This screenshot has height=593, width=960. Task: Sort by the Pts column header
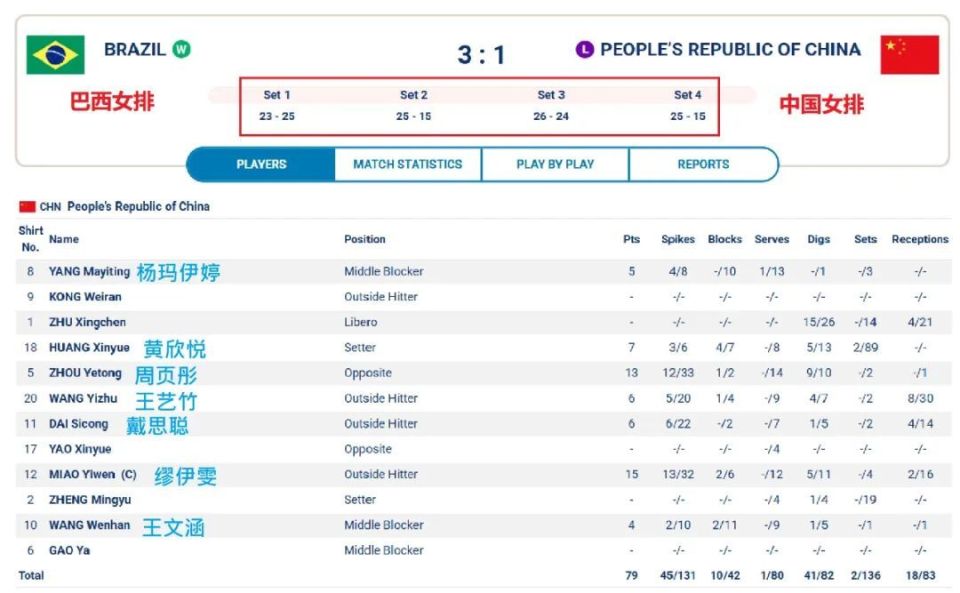[x=631, y=239]
